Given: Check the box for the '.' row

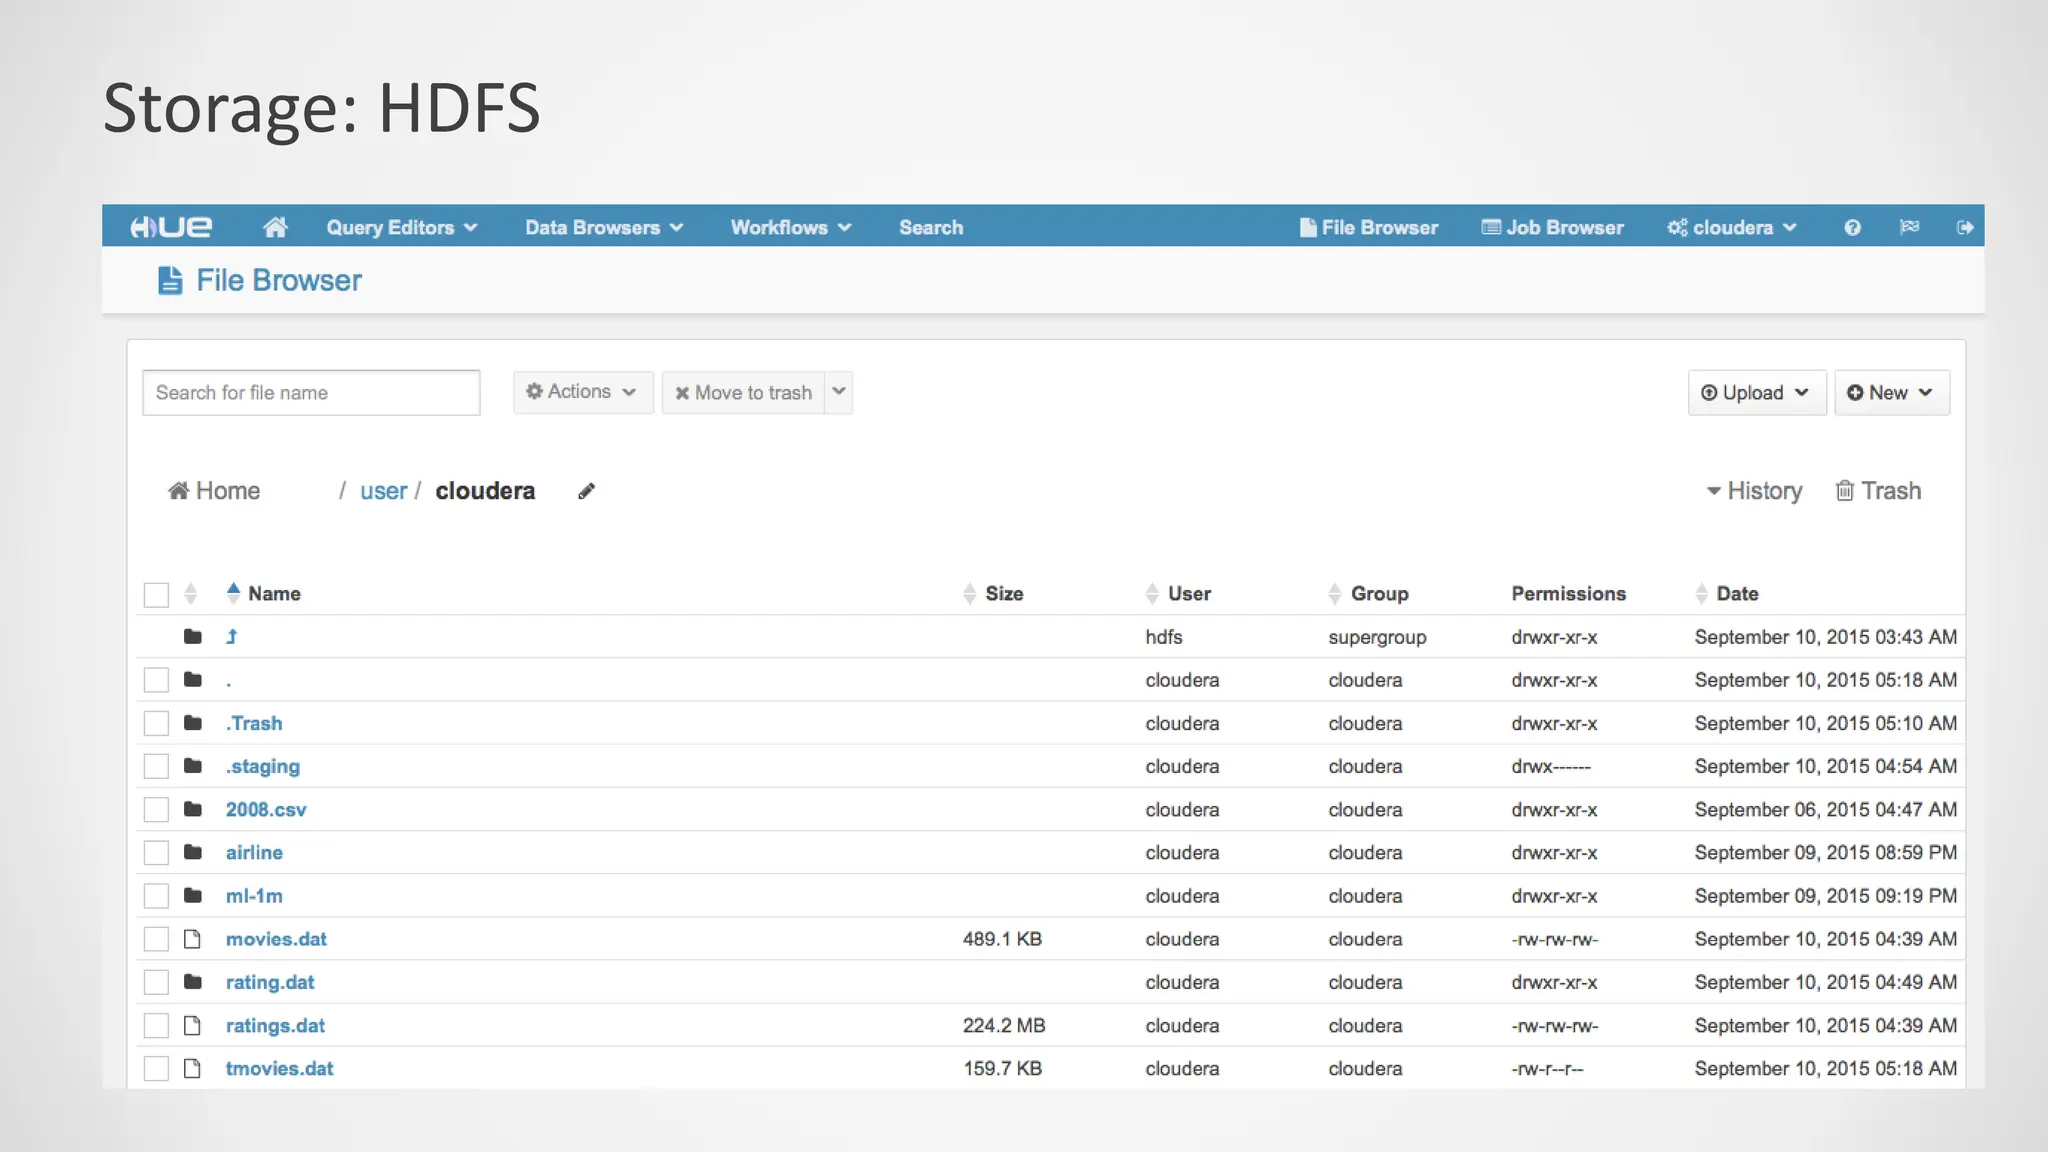Looking at the screenshot, I should pyautogui.click(x=156, y=680).
